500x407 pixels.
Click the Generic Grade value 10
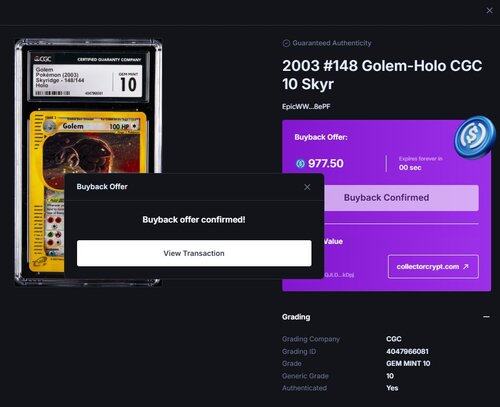pyautogui.click(x=390, y=376)
